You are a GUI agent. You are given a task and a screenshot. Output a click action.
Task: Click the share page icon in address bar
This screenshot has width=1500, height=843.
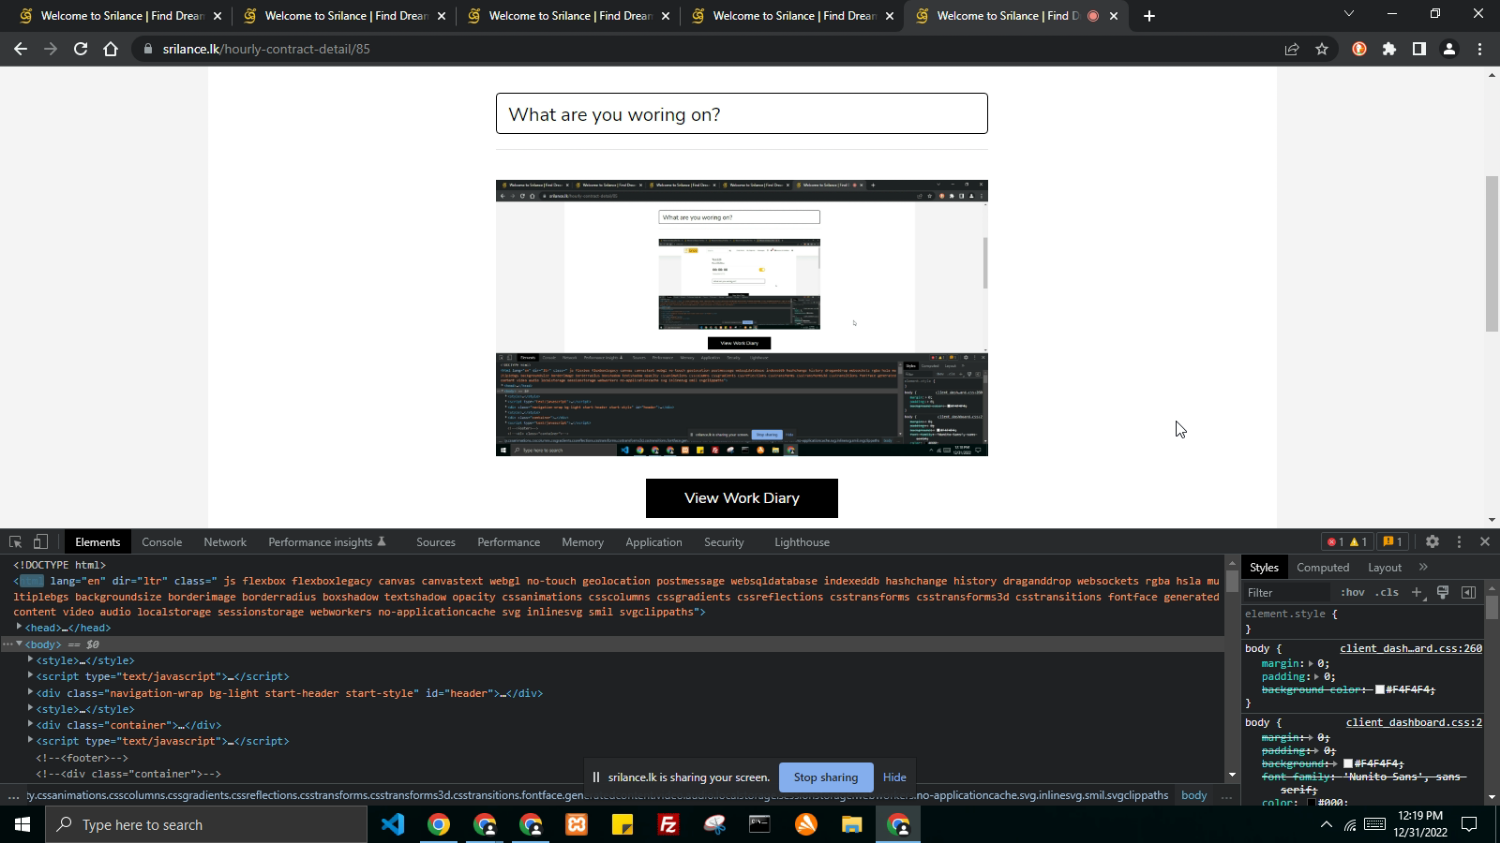pos(1292,49)
